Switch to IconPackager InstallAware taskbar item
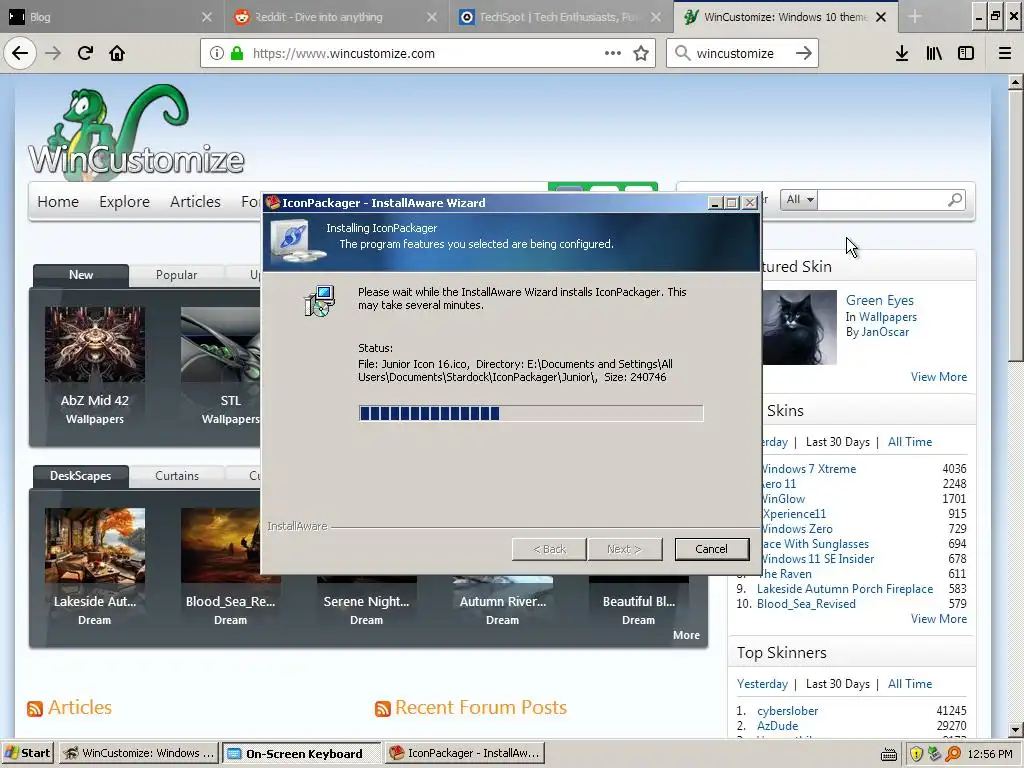The height and width of the screenshot is (768, 1024). coord(465,753)
